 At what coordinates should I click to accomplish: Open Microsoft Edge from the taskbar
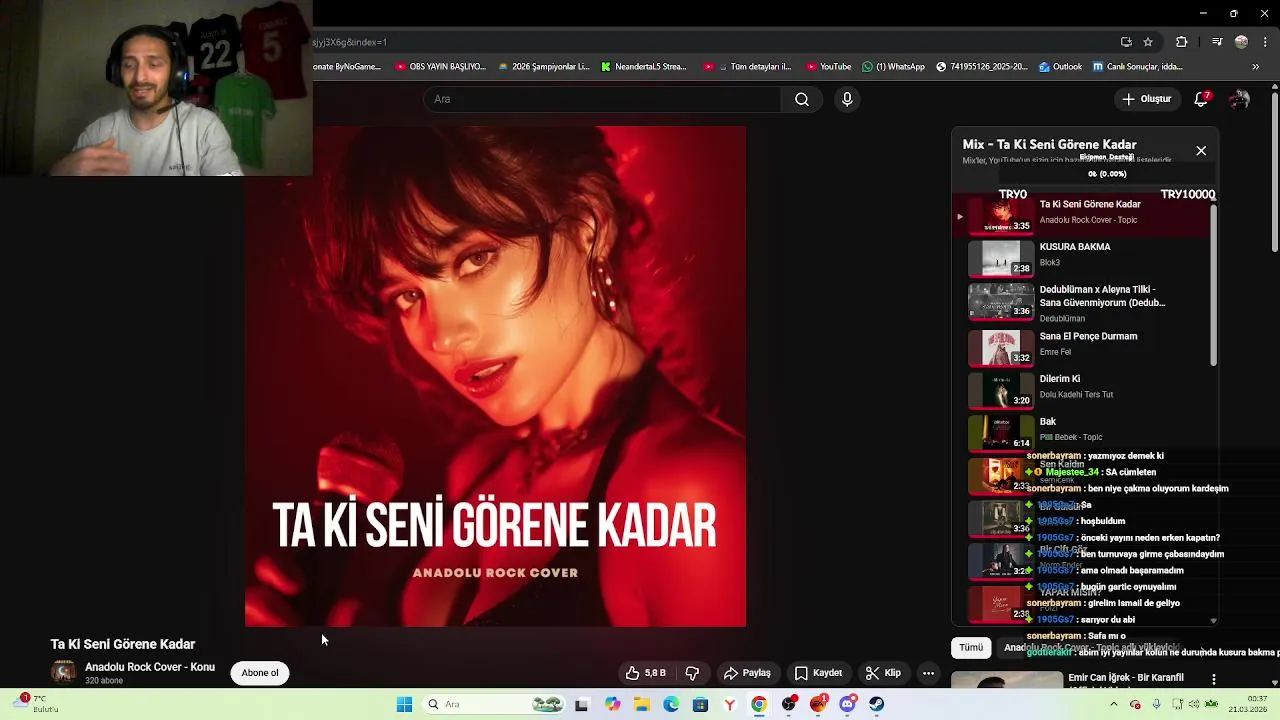[x=671, y=704]
